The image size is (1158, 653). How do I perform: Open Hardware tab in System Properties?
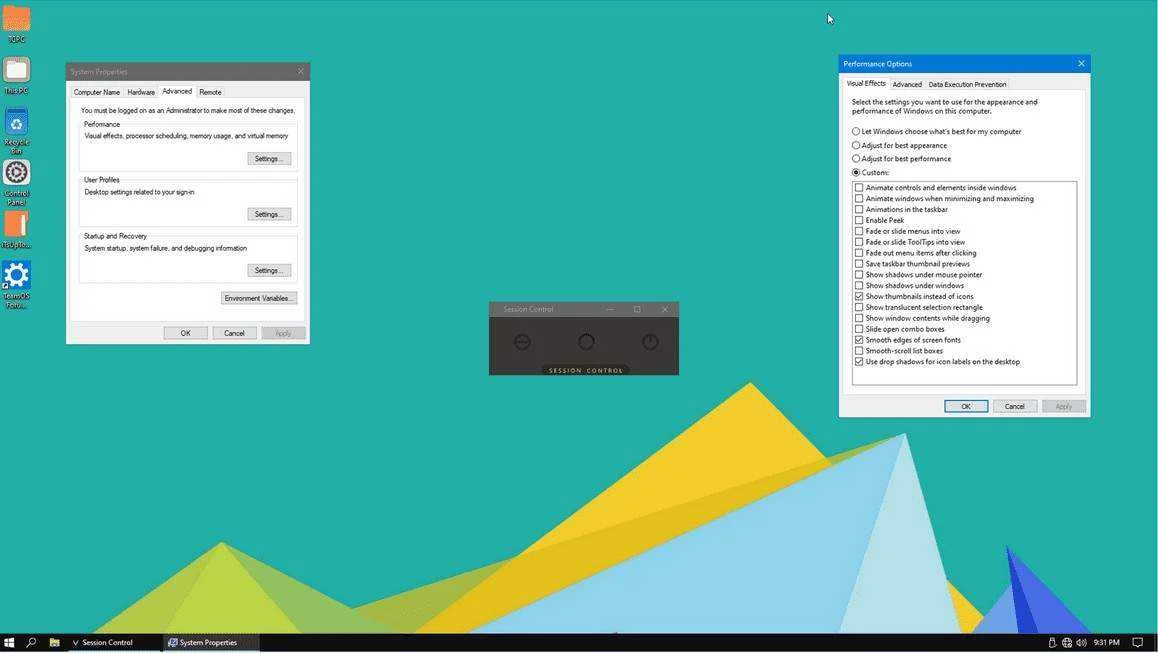point(141,92)
